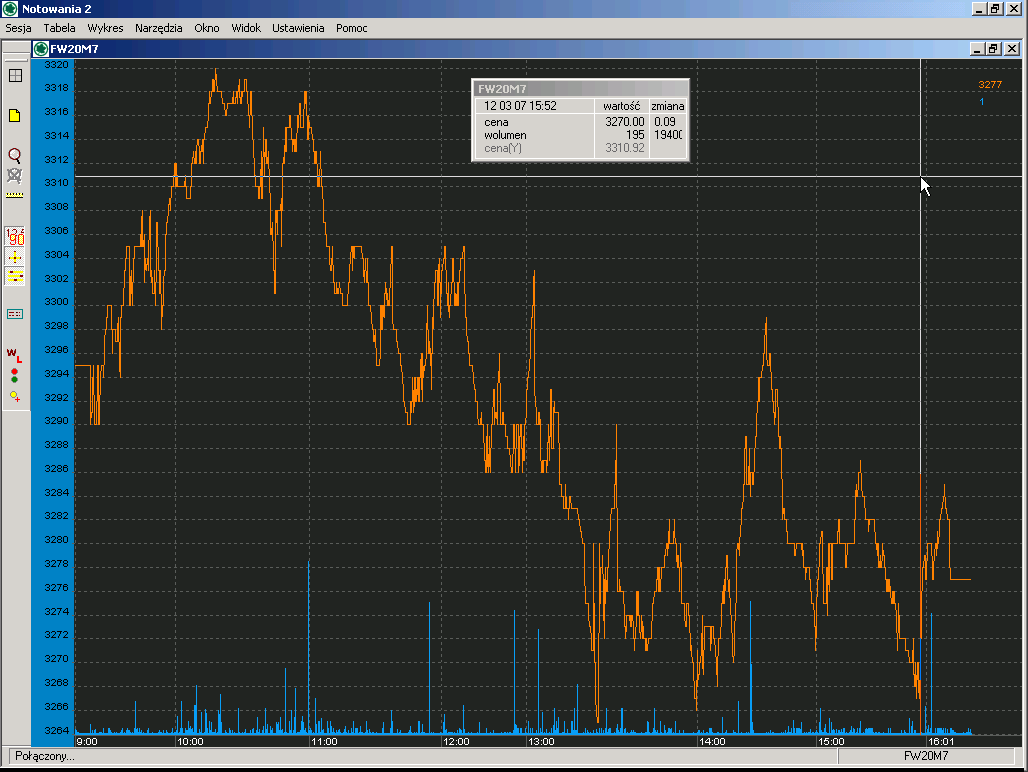
Task: Expand the Ustawienia menu
Action: [298, 28]
